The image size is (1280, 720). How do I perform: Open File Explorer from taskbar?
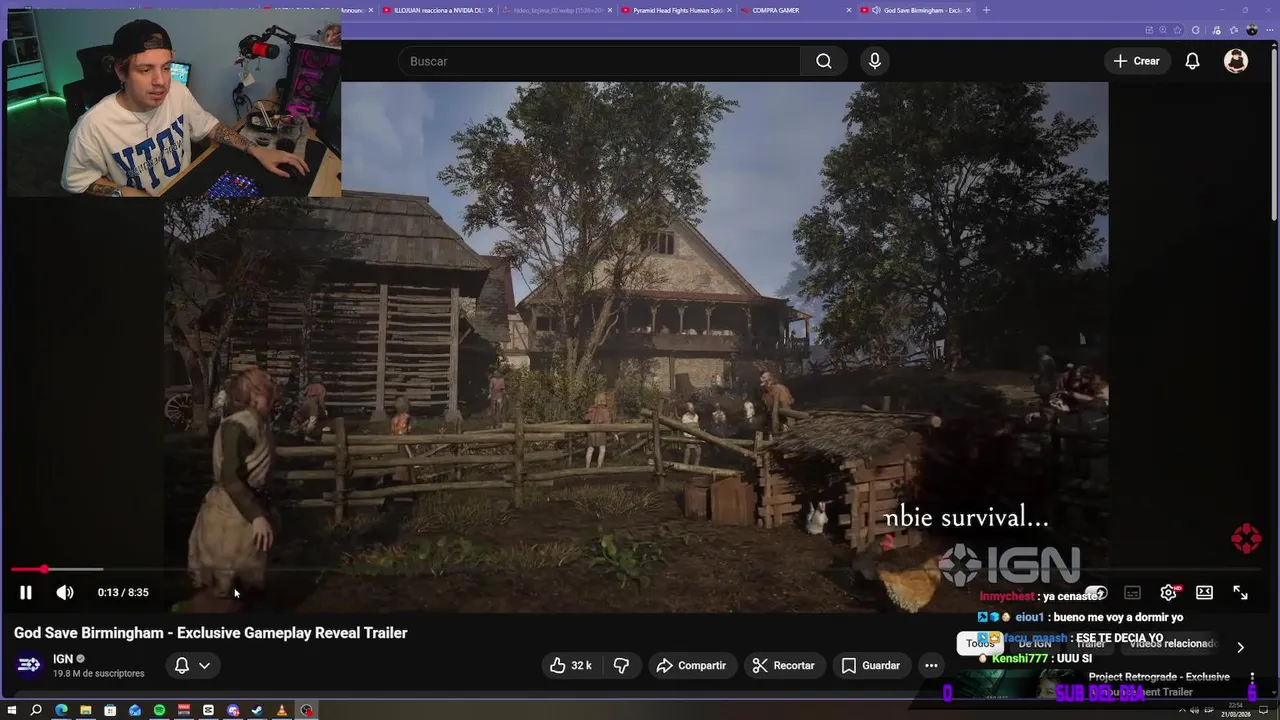coord(86,710)
